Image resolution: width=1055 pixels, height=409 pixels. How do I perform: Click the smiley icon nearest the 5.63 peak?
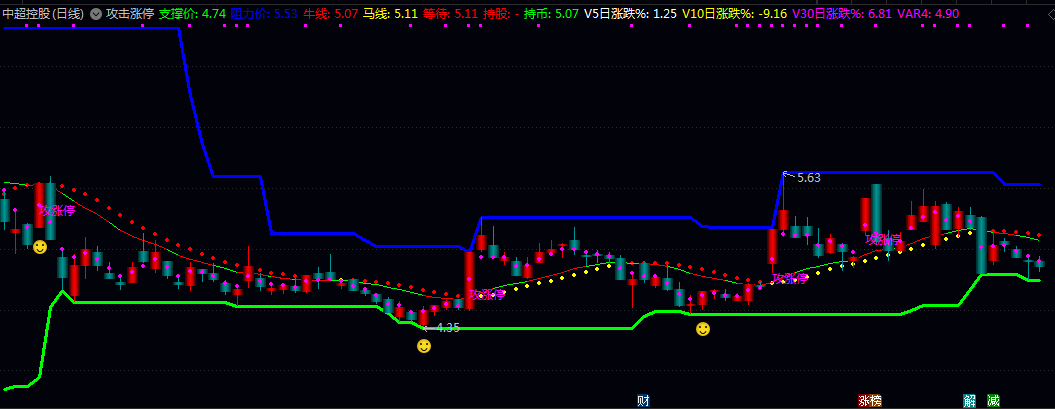(x=702, y=329)
